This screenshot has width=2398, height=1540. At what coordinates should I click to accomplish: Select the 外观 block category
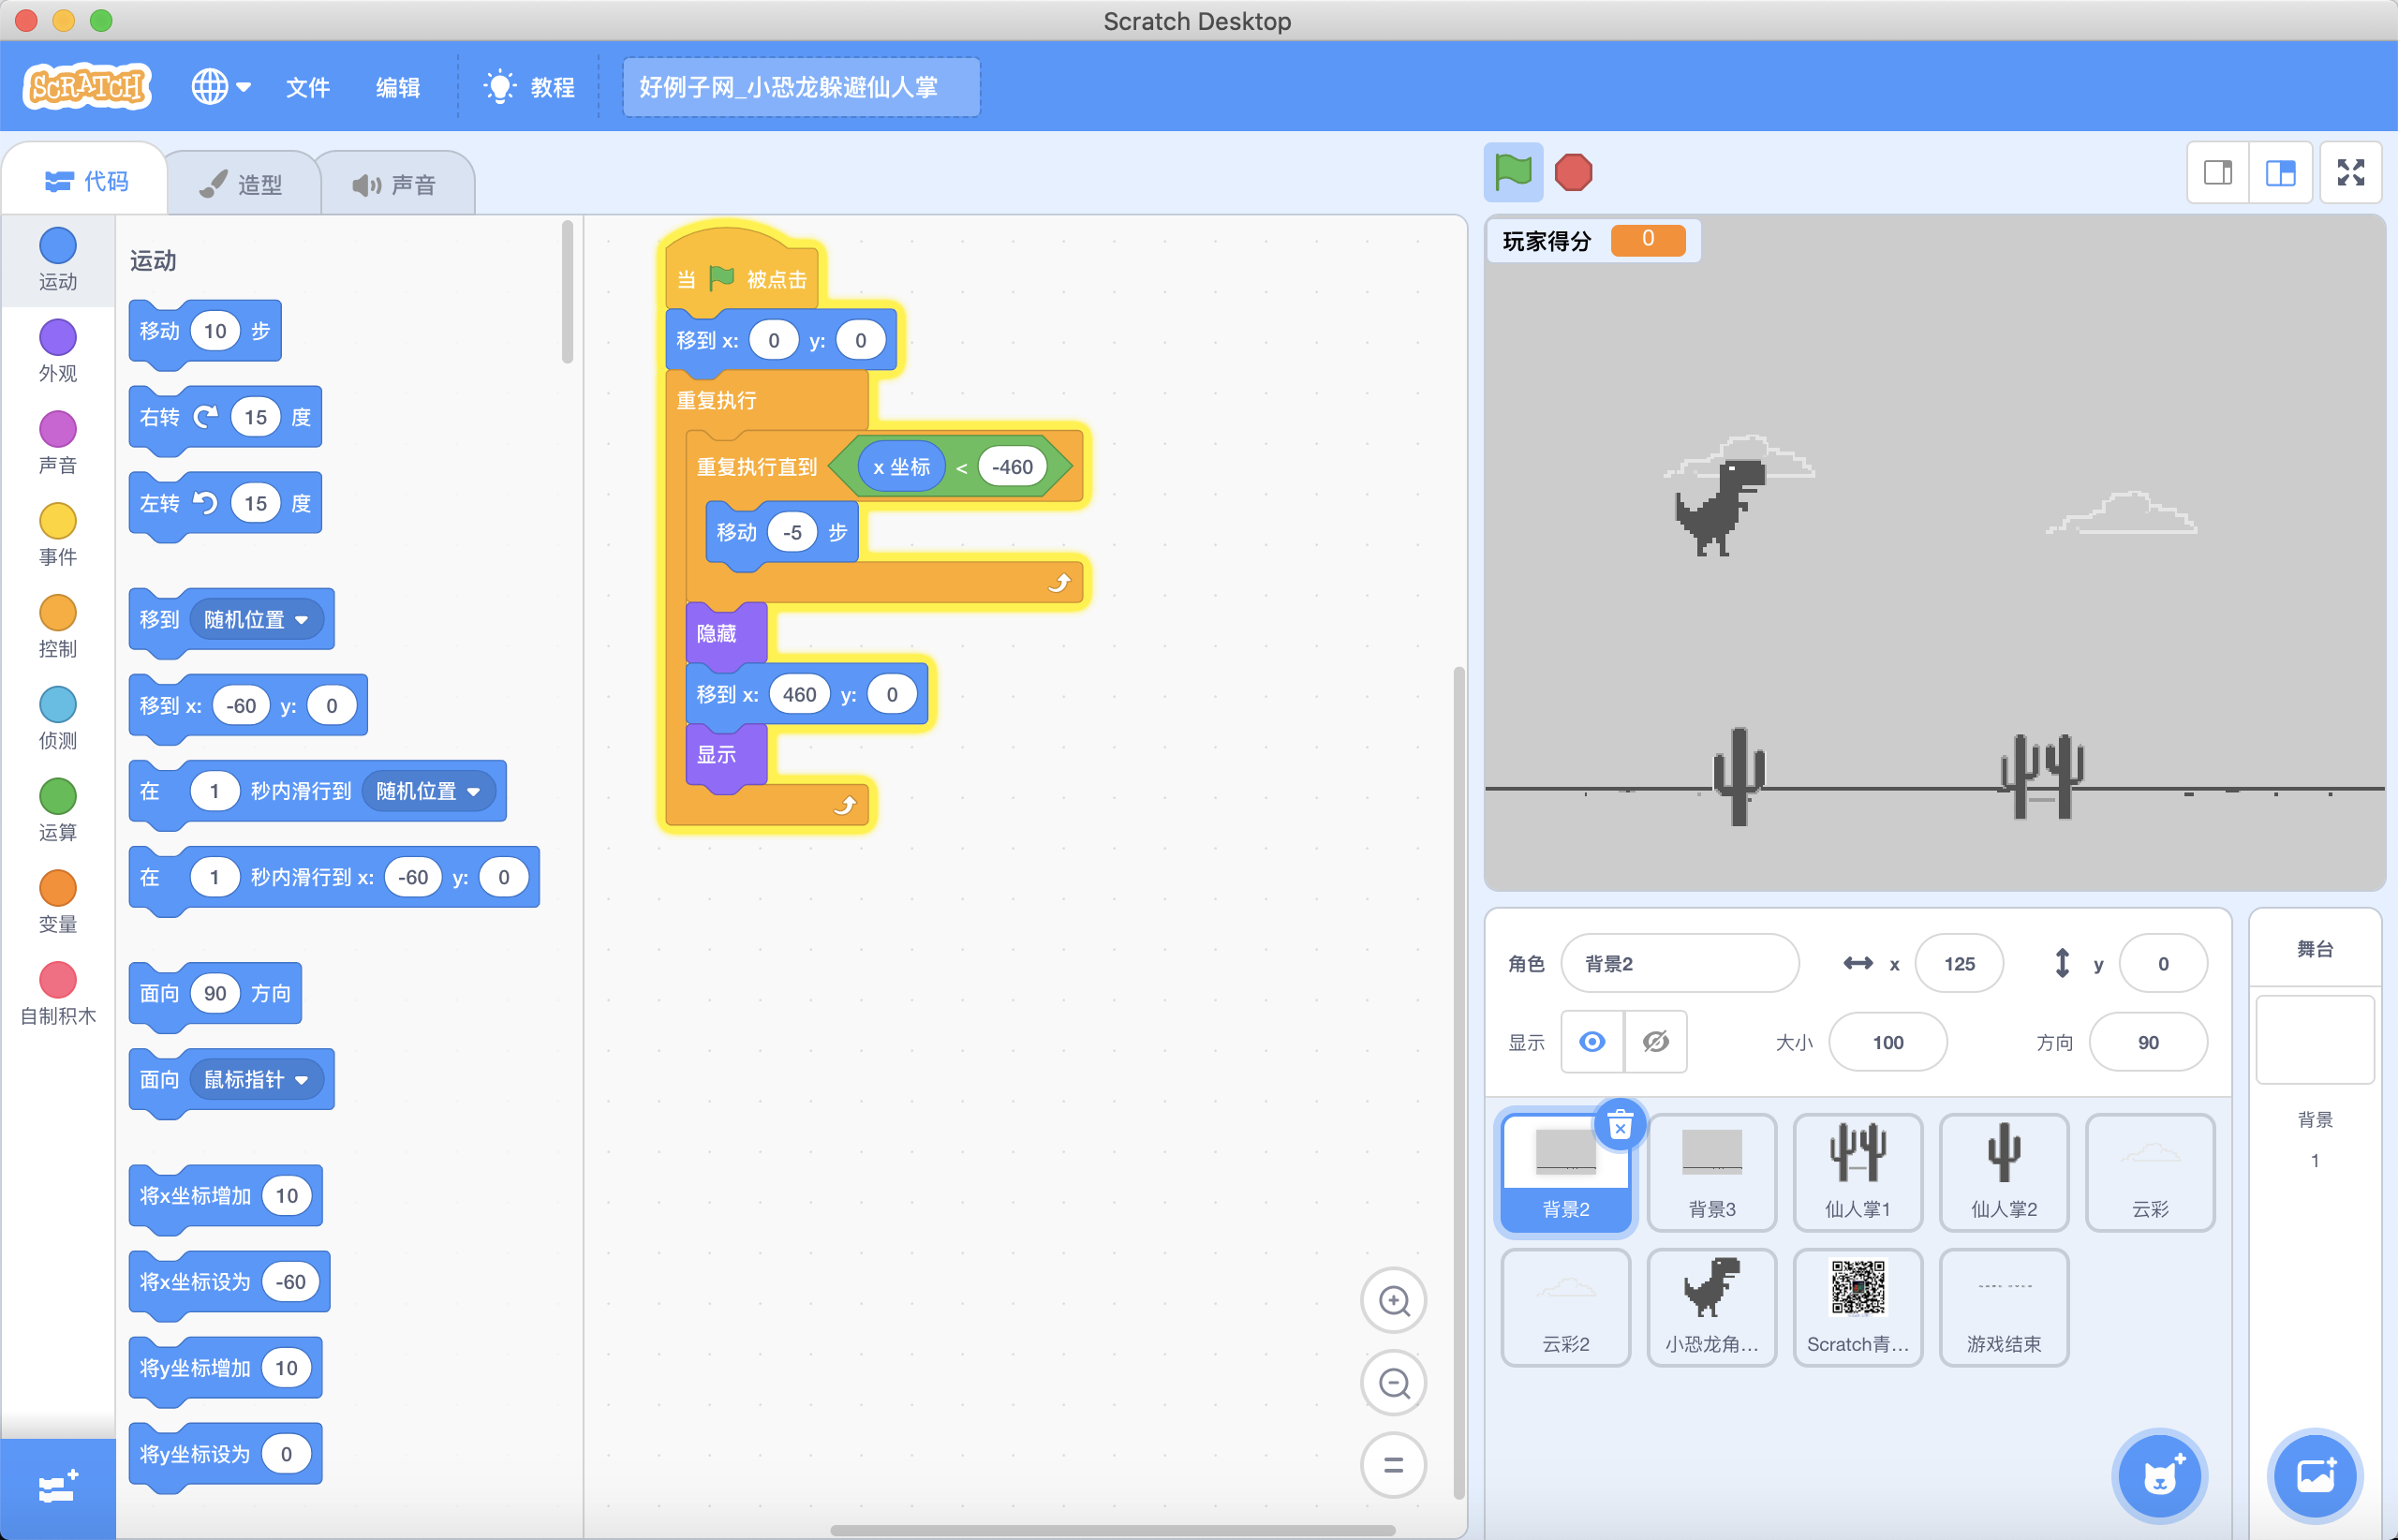58,351
